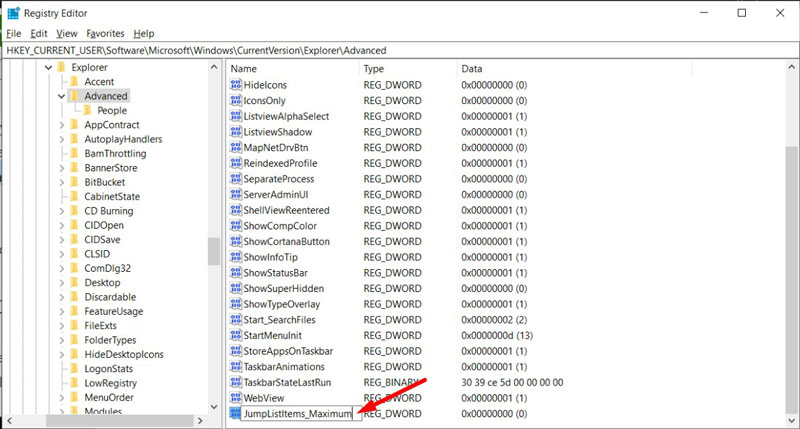Screen dimensions: 800x429
Task: Select the ShowStatusBar value icon
Action: [235, 272]
